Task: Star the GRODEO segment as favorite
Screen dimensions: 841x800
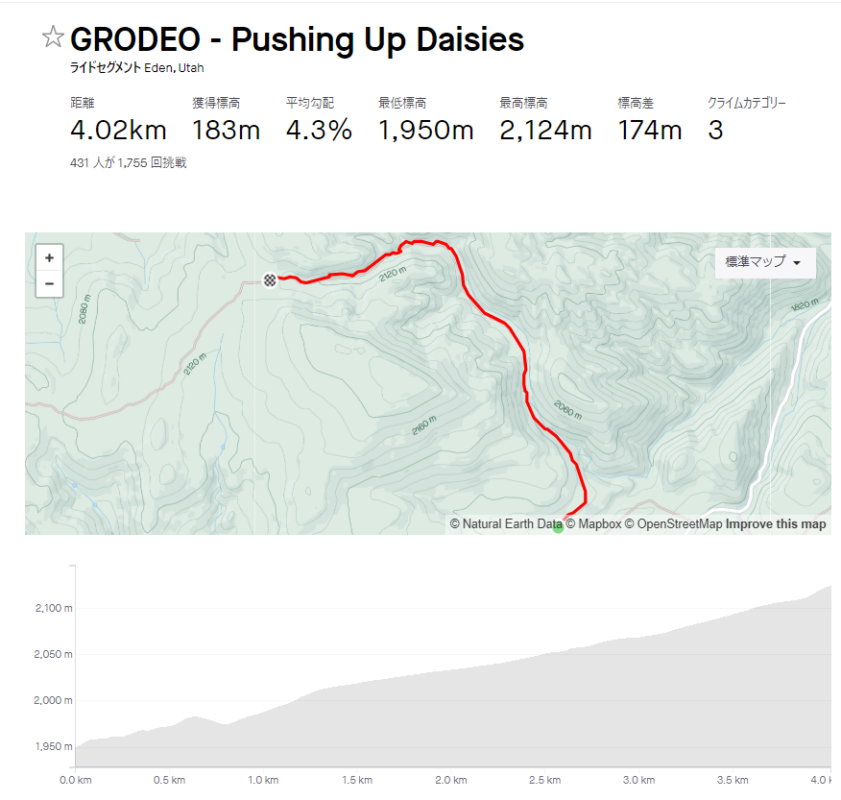Action: pos(52,39)
